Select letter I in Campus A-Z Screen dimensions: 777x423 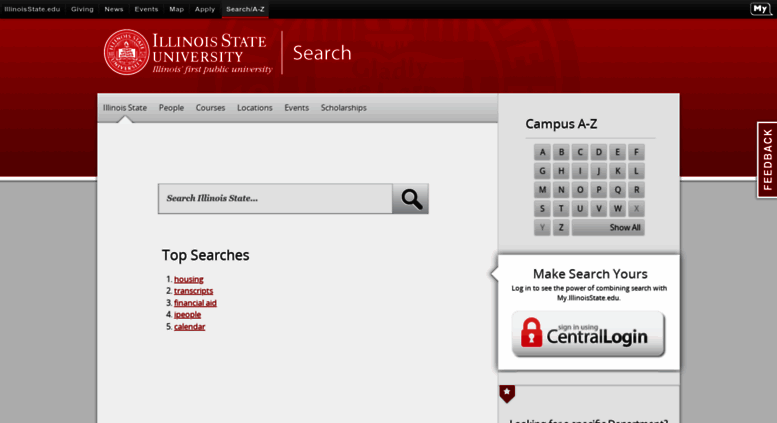pos(580,171)
